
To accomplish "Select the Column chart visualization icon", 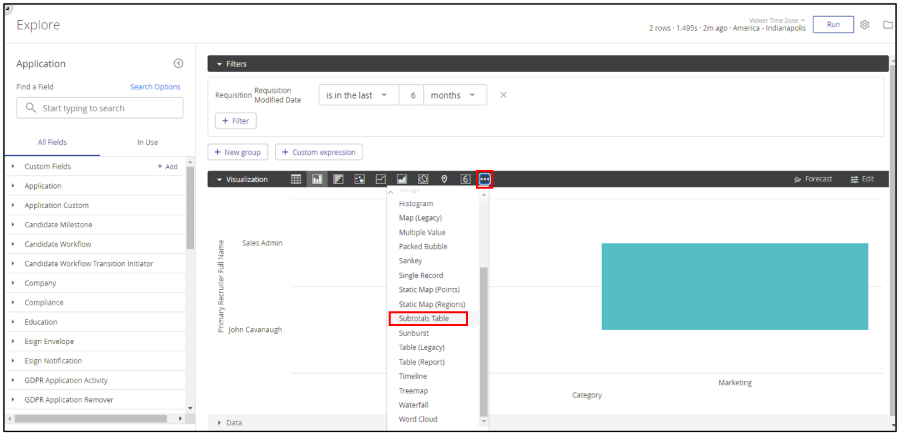I will pyautogui.click(x=317, y=179).
